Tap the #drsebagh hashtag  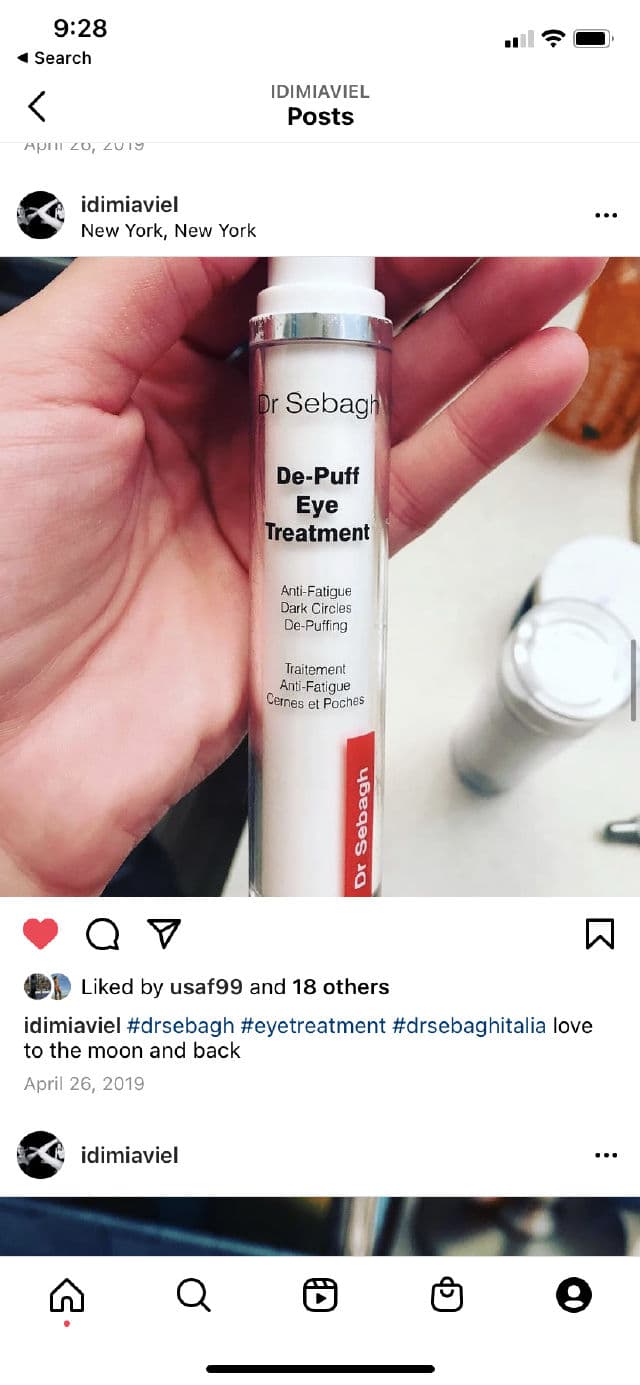(x=181, y=1026)
